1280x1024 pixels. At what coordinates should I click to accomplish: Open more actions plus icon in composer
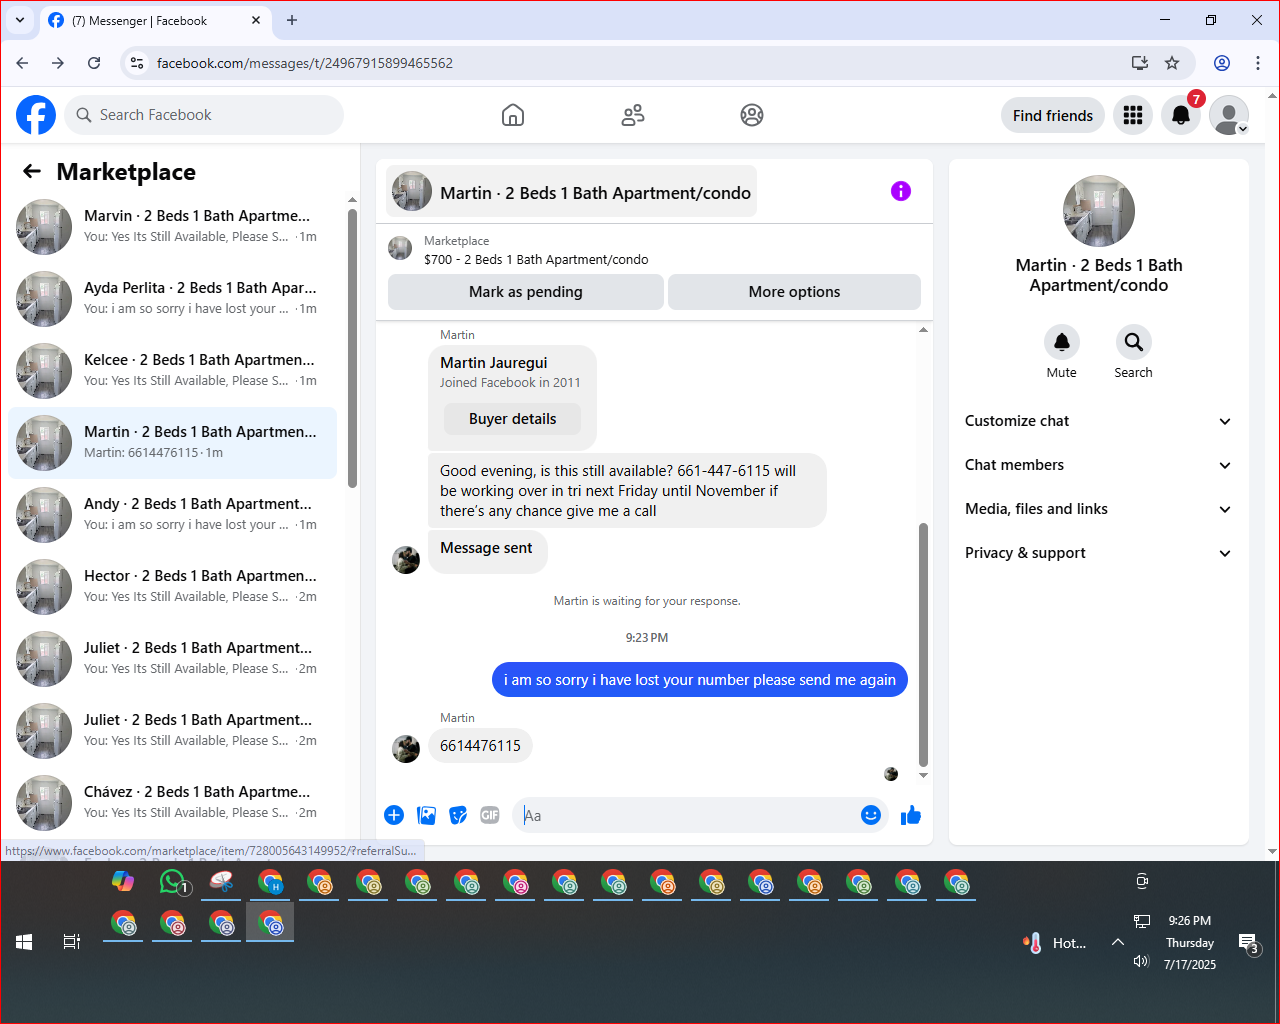click(x=394, y=815)
